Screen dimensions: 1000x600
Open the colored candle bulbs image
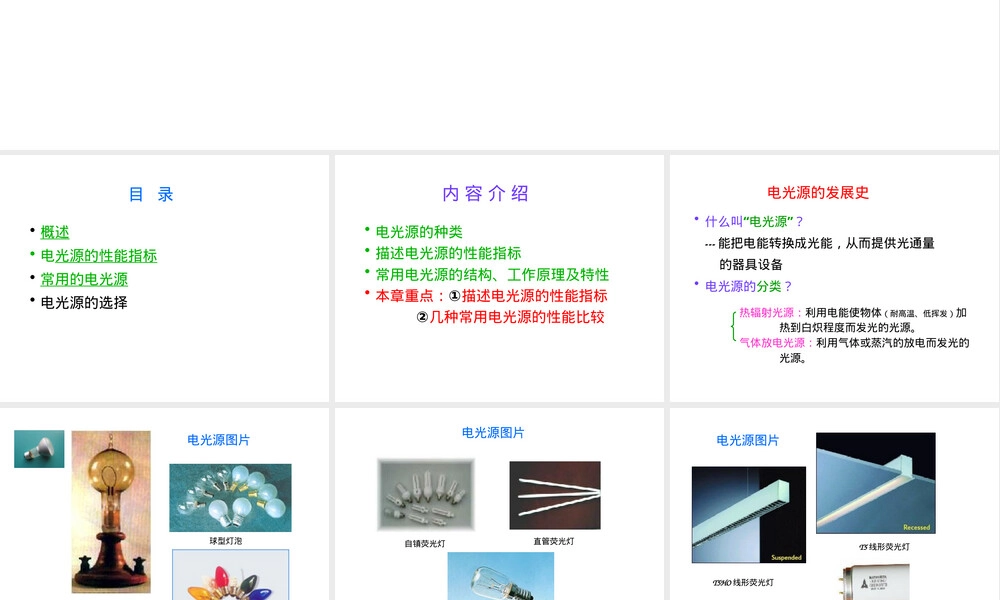point(230,574)
